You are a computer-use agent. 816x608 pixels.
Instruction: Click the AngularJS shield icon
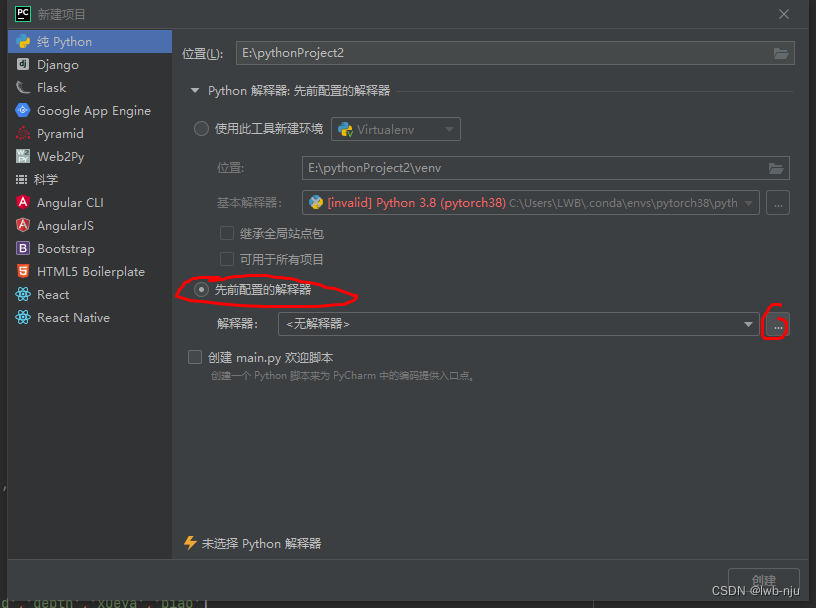click(23, 225)
